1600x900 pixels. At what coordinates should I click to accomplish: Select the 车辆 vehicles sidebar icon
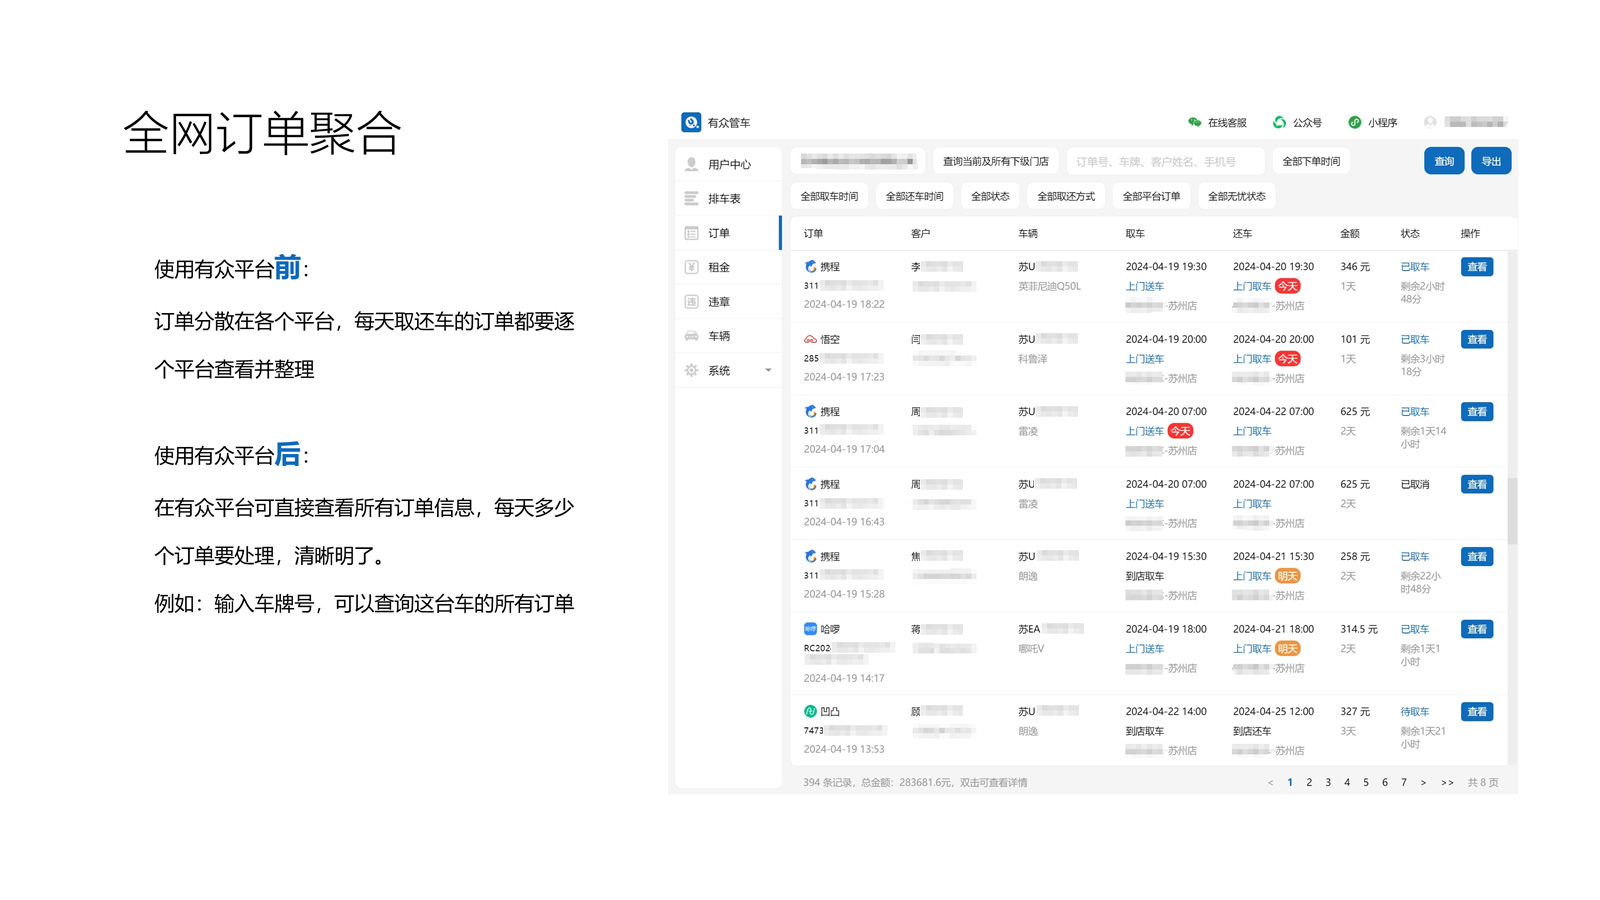pyautogui.click(x=691, y=336)
